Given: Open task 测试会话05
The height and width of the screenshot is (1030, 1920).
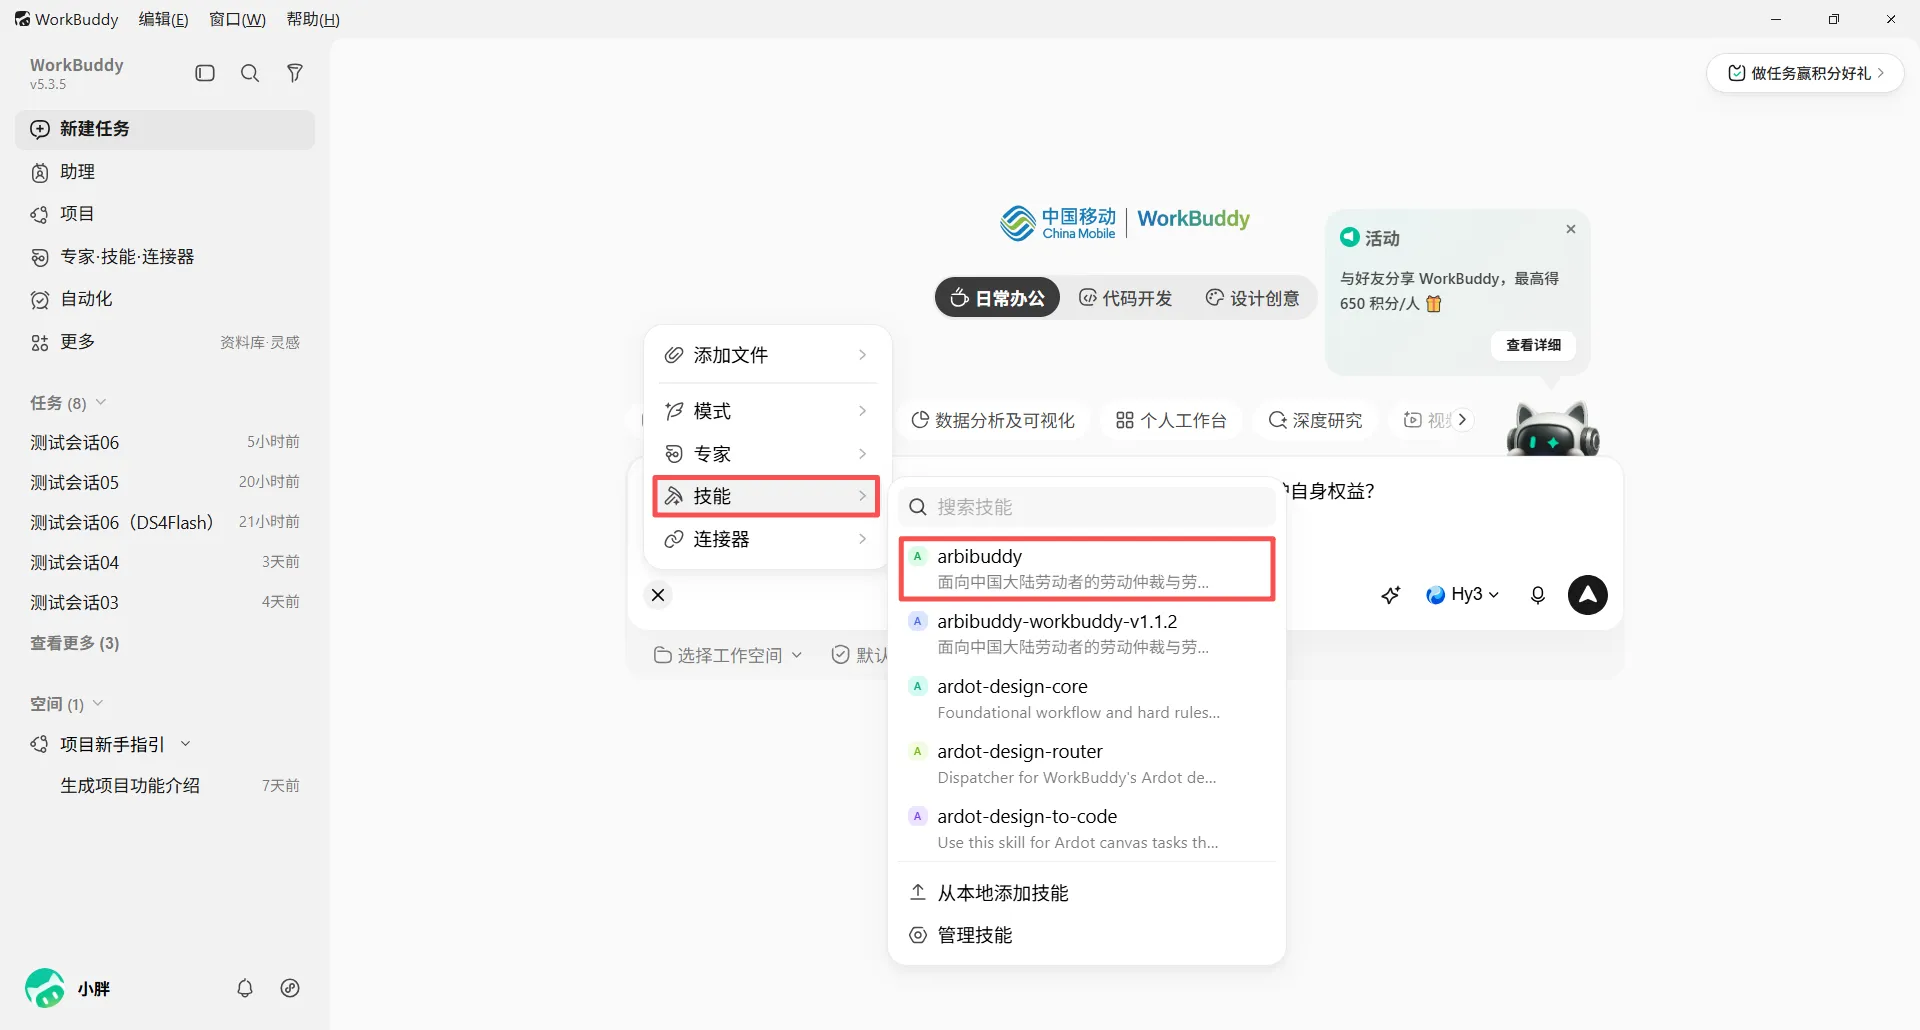Looking at the screenshot, I should [165, 482].
